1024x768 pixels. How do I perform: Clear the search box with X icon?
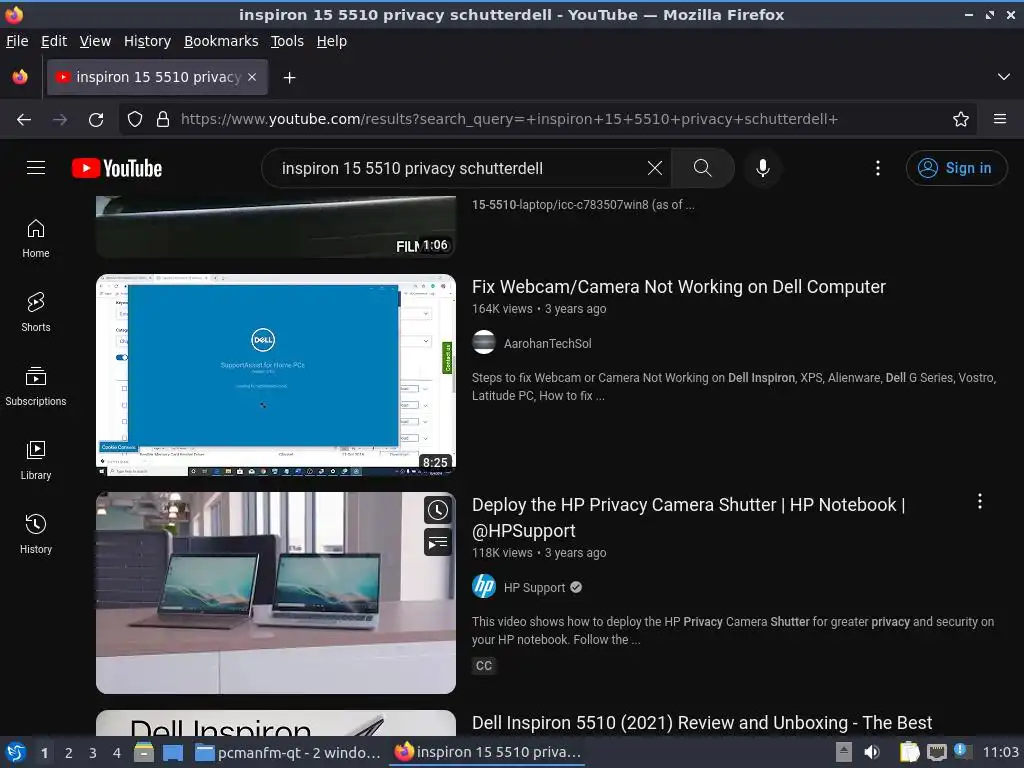click(654, 168)
